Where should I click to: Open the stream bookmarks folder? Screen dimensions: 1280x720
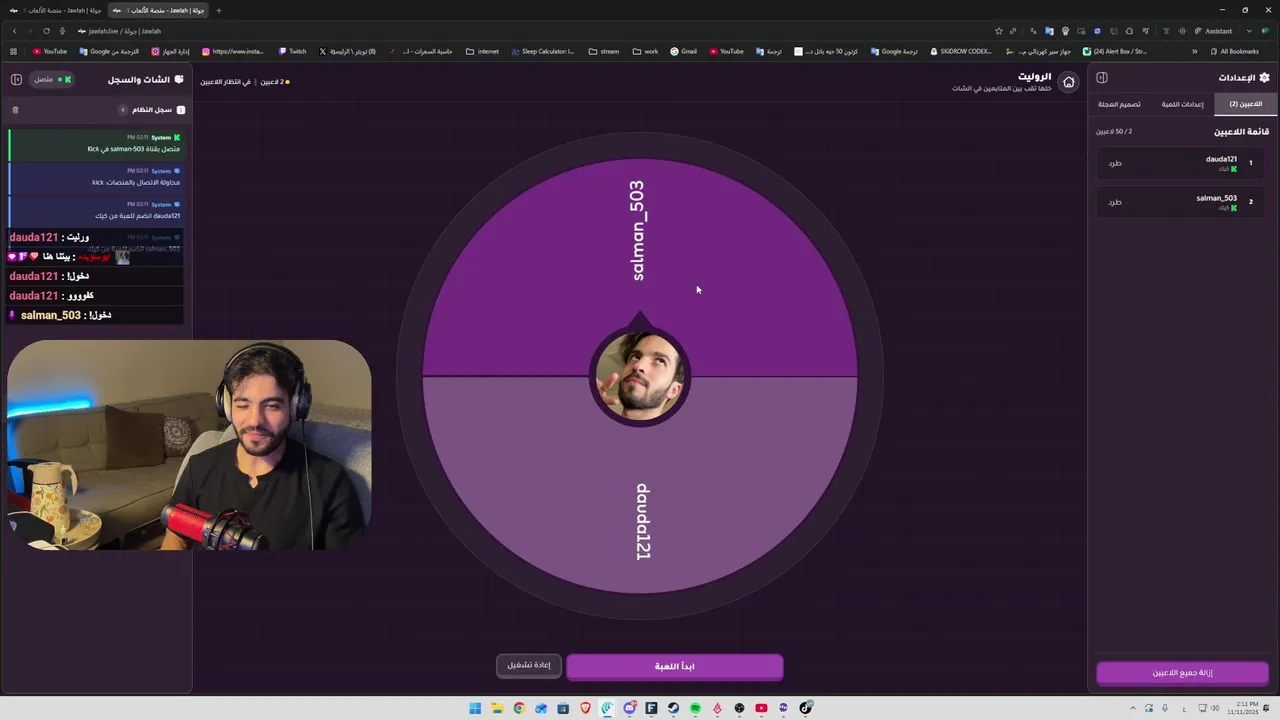(604, 51)
